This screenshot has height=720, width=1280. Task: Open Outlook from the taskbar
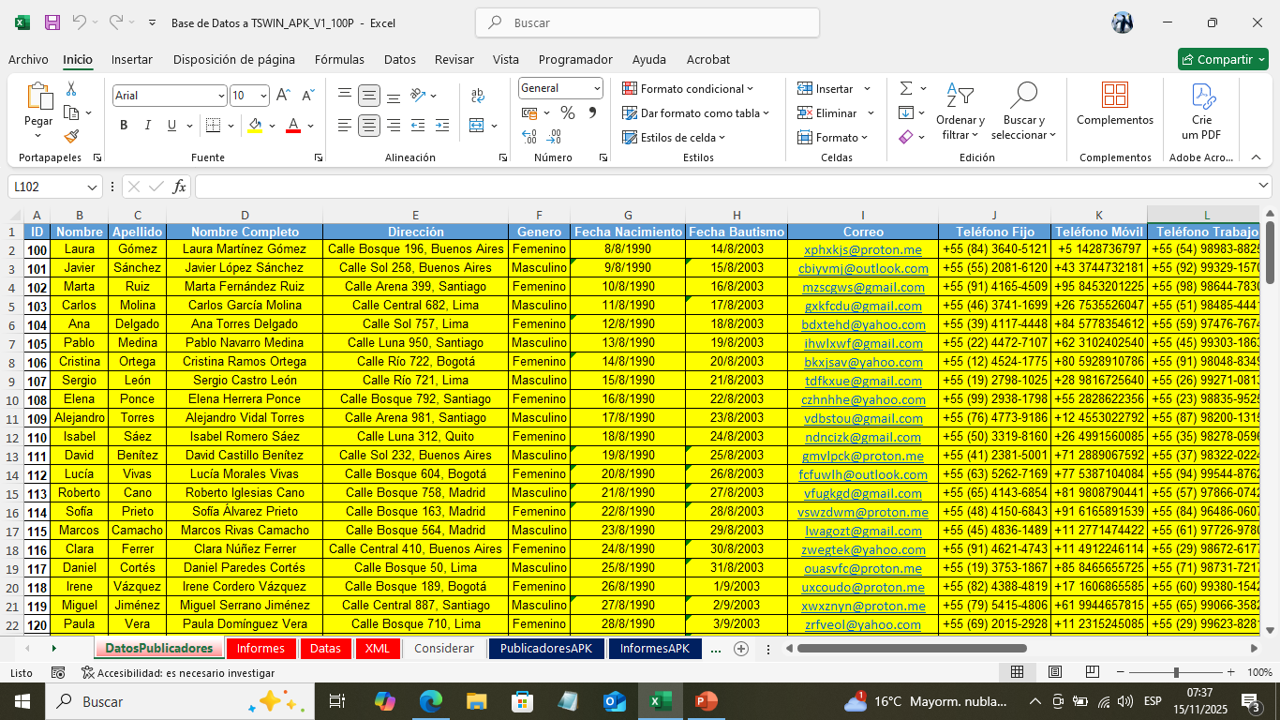[614, 702]
